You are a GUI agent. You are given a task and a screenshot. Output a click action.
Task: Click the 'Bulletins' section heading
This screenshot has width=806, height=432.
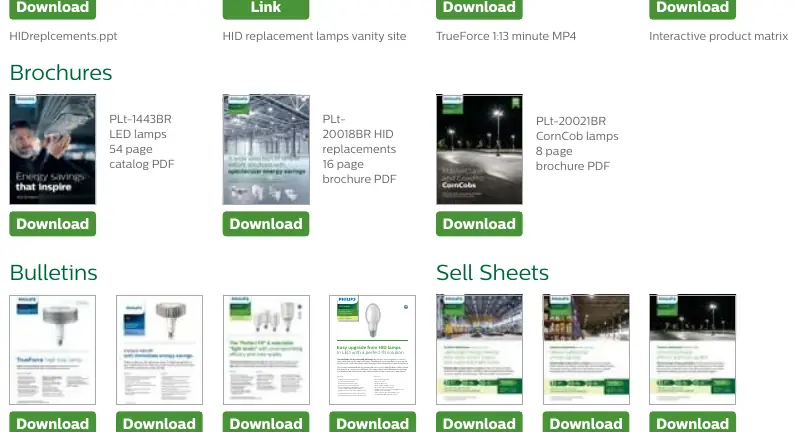(53, 273)
